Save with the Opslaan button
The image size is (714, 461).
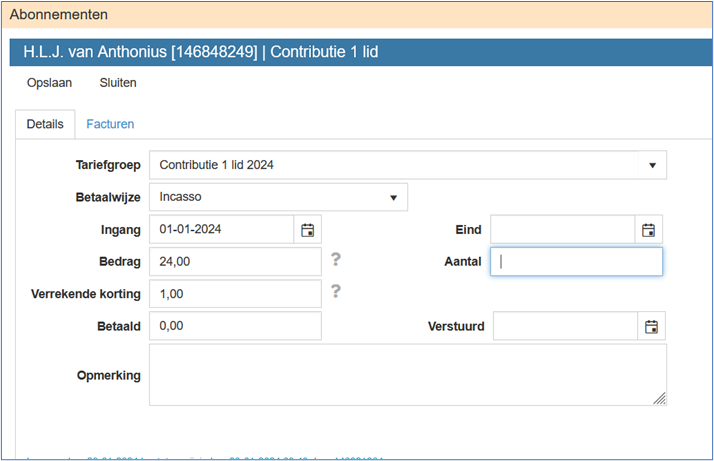click(x=49, y=83)
